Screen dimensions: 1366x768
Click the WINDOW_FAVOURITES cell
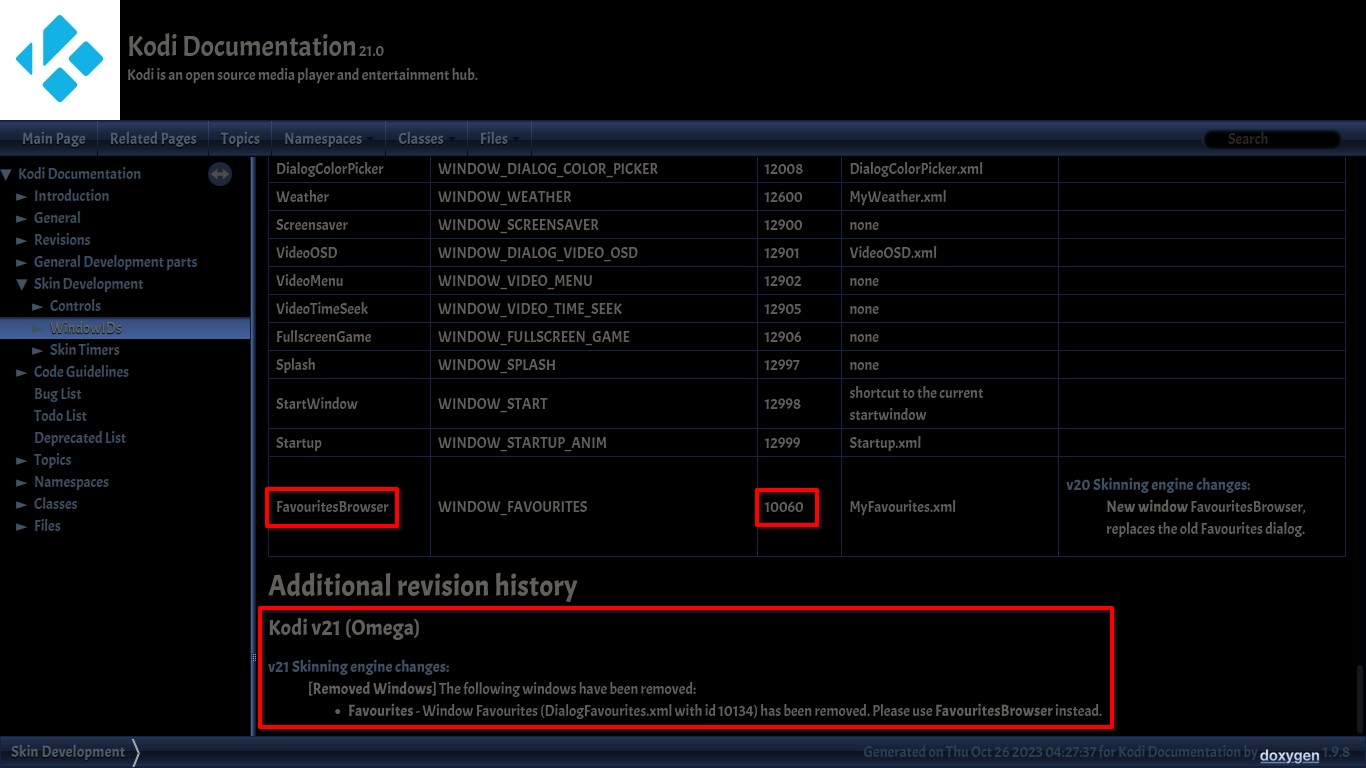pos(594,507)
